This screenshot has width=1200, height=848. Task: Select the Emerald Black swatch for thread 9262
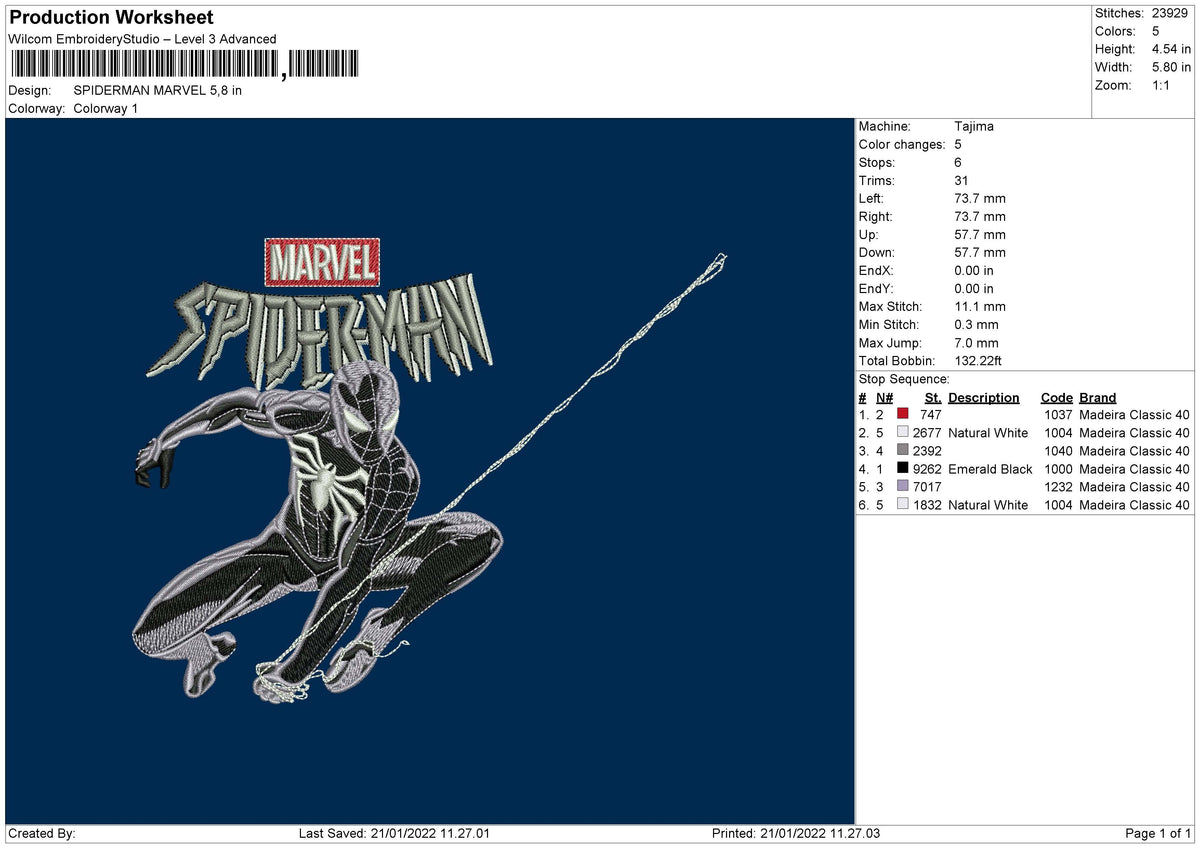[903, 469]
